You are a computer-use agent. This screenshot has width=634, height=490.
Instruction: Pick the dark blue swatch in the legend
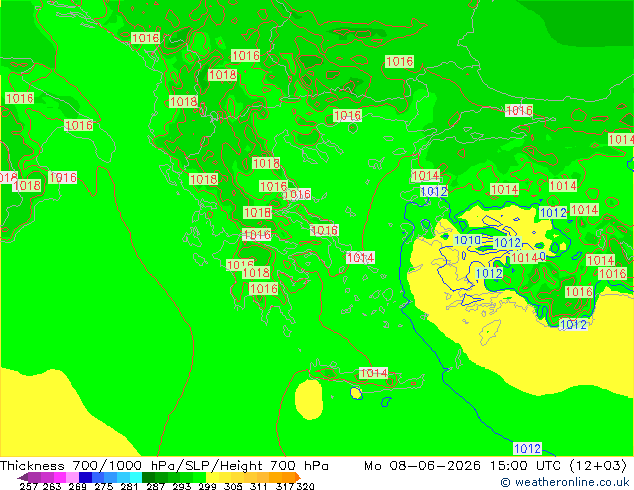point(85,477)
